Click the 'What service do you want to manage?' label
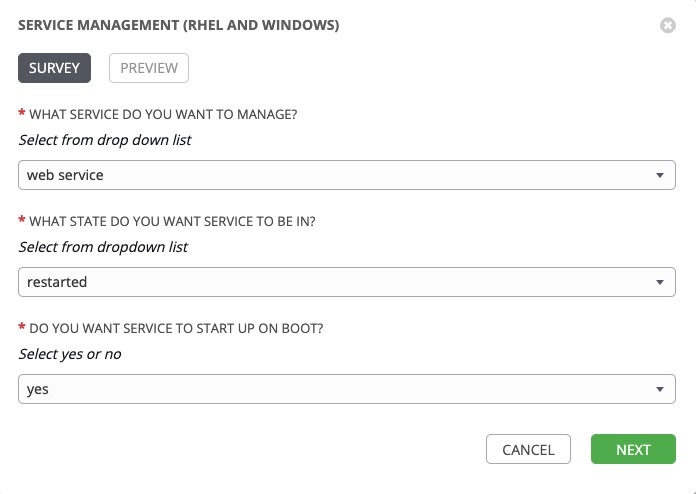Image resolution: width=696 pixels, height=494 pixels. pos(163,114)
